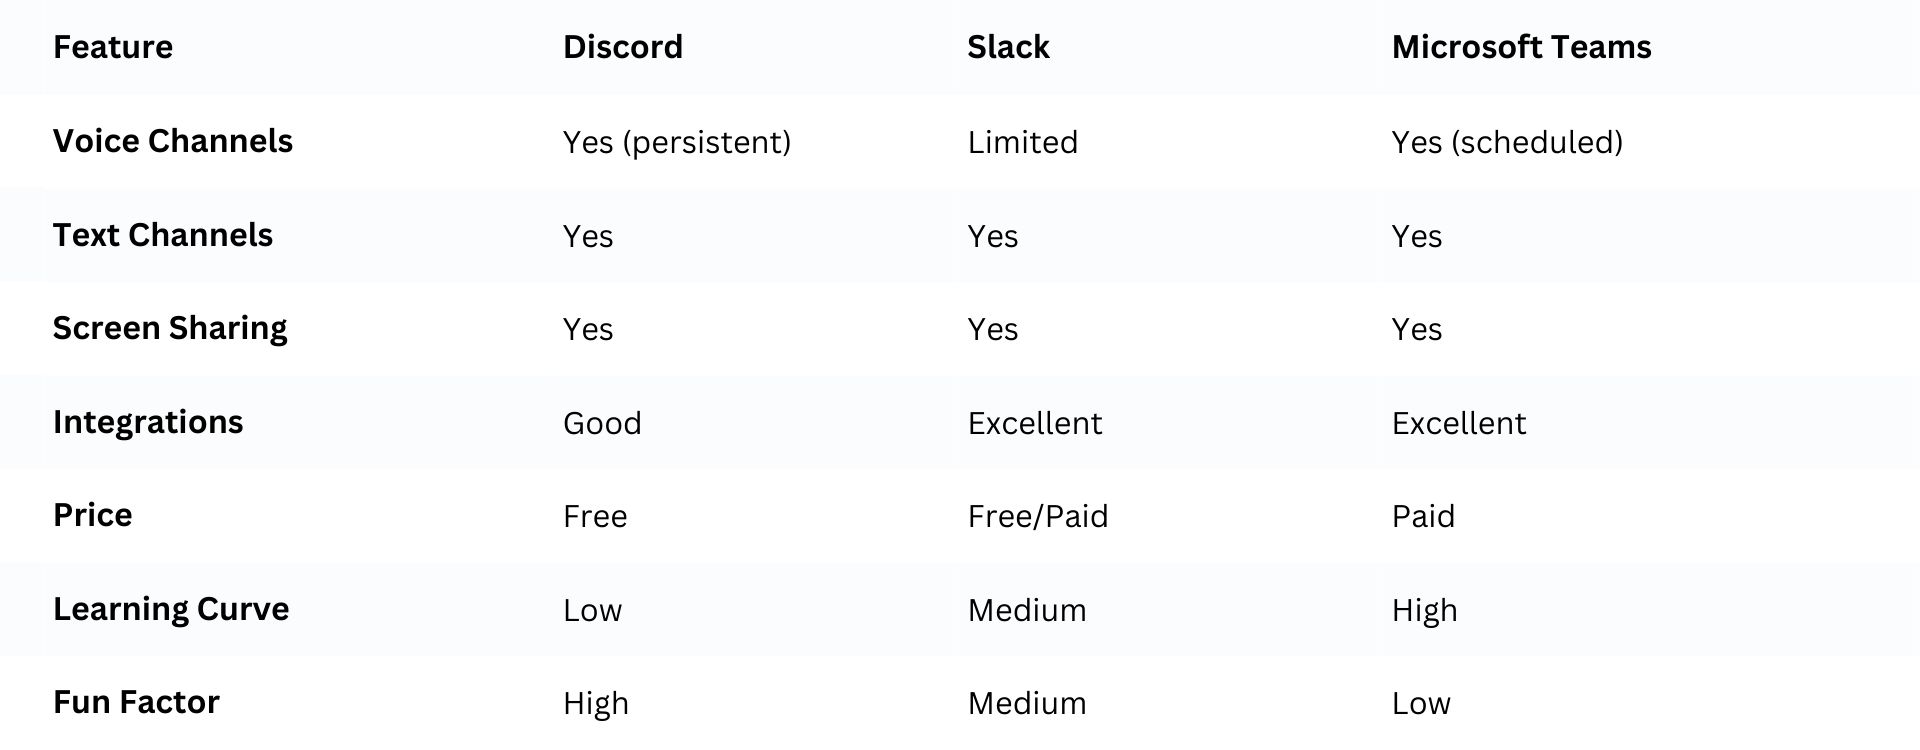Click Slack's 'Medium' fun factor cell
1920x750 pixels.
click(1027, 703)
